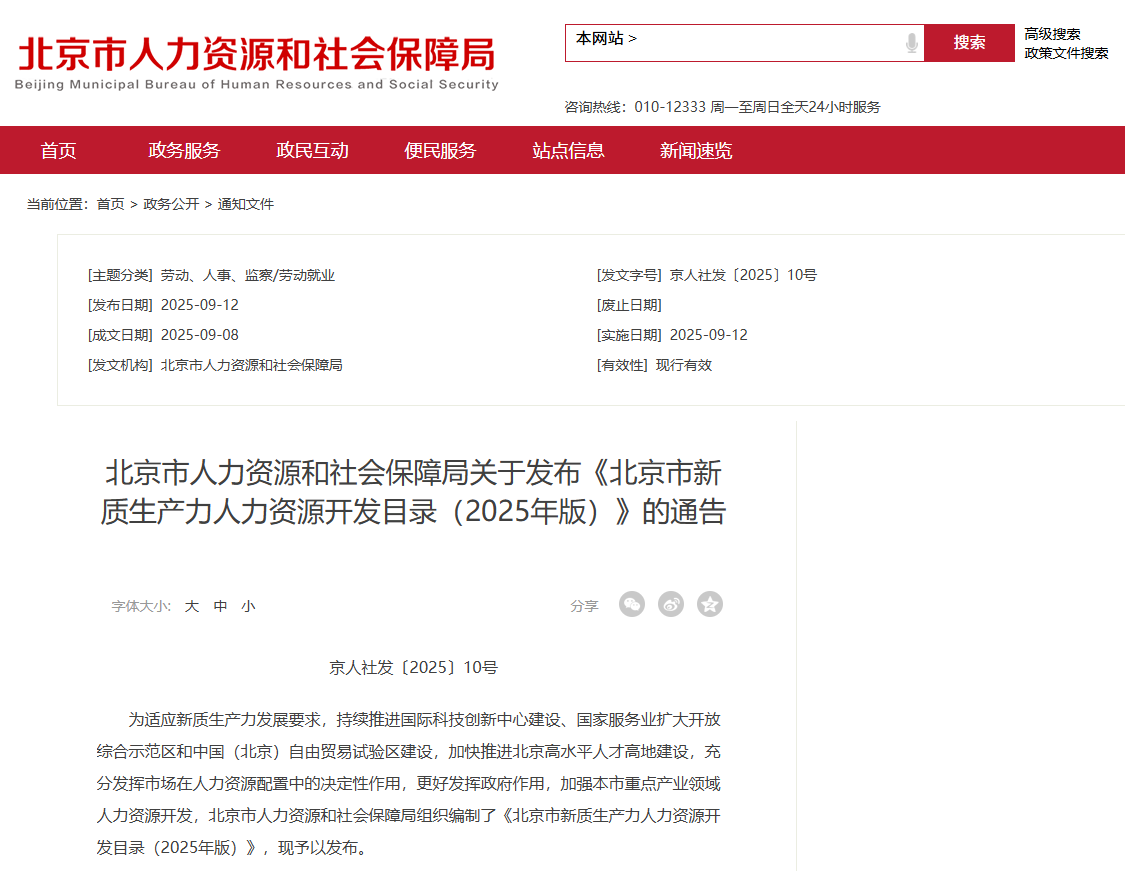
Task: Set font size to 大 (large)
Action: (192, 606)
